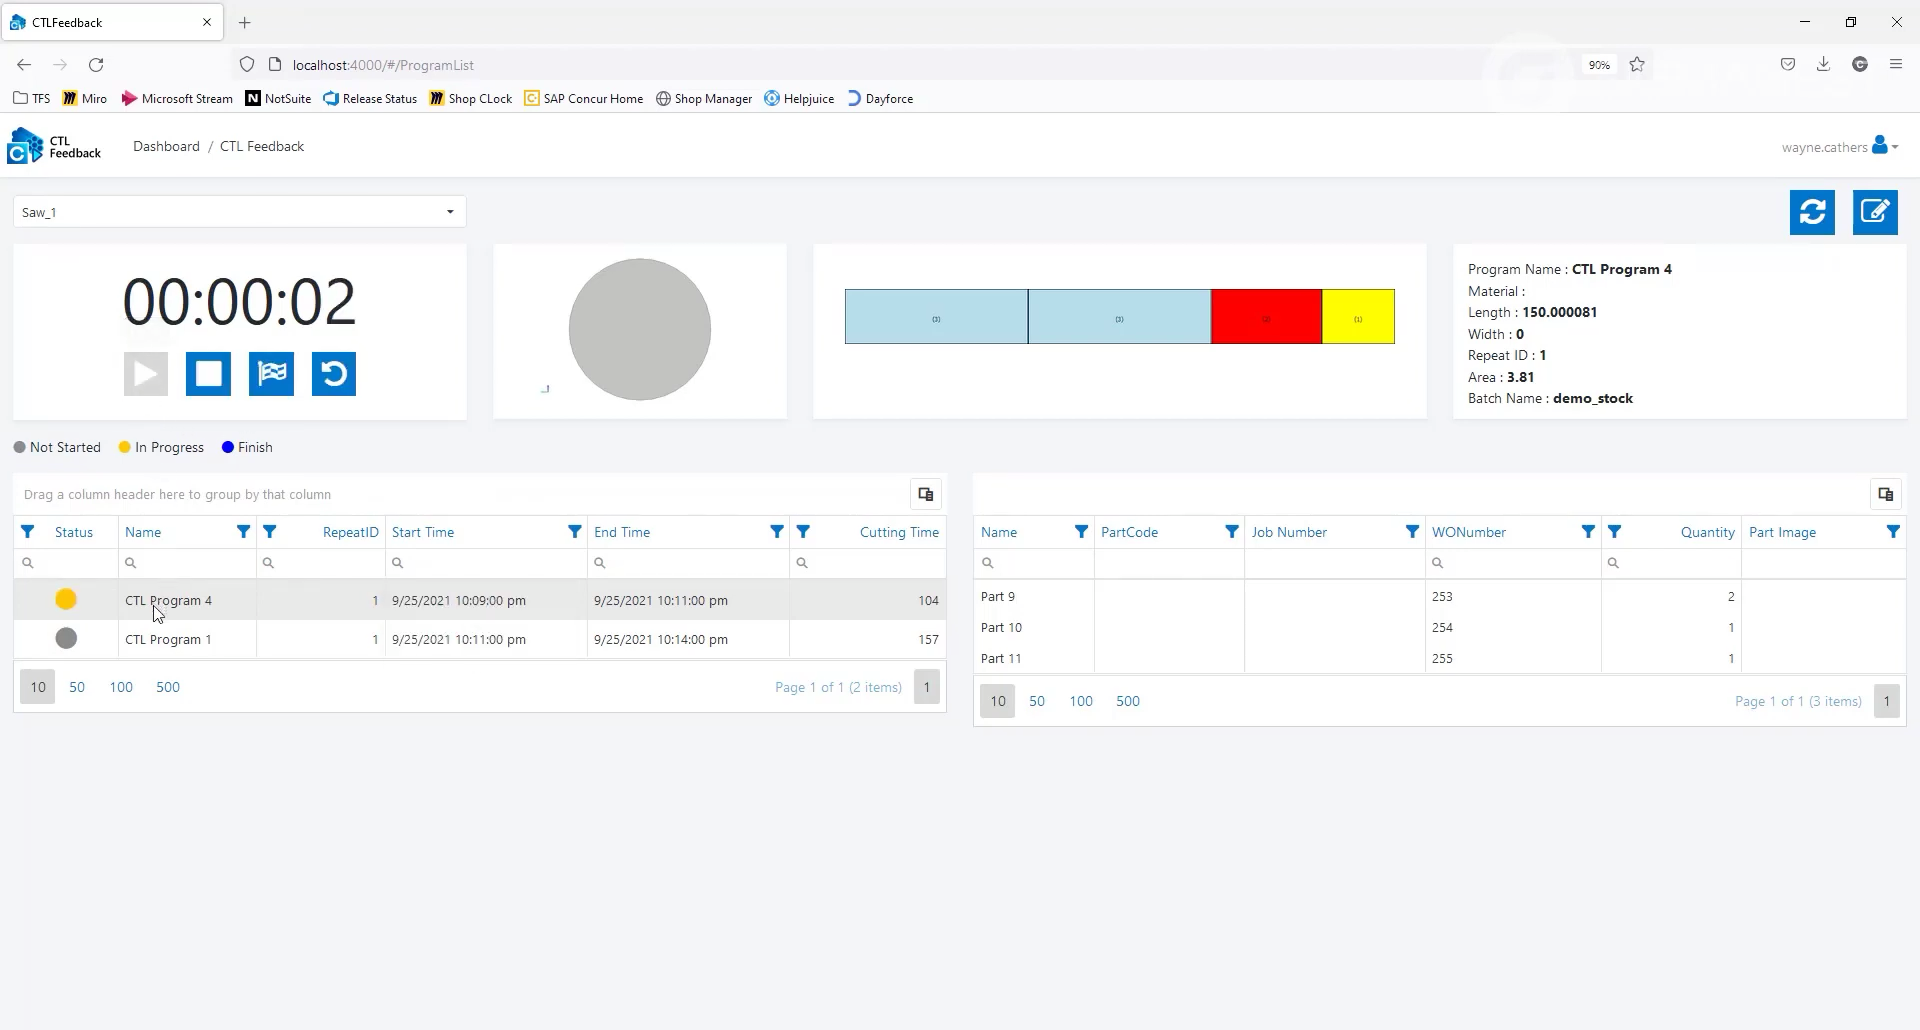
Task: Open filter dropdown on Name column
Action: click(243, 532)
